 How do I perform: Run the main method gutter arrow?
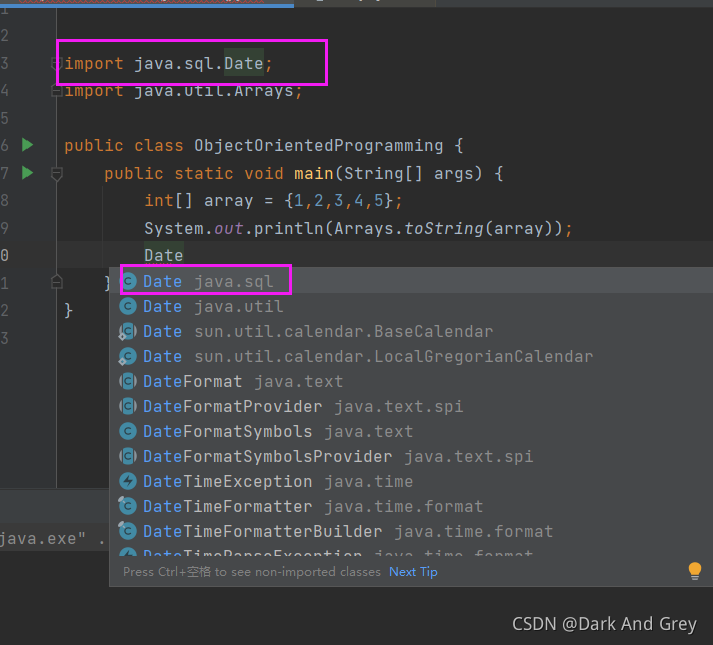[x=27, y=173]
